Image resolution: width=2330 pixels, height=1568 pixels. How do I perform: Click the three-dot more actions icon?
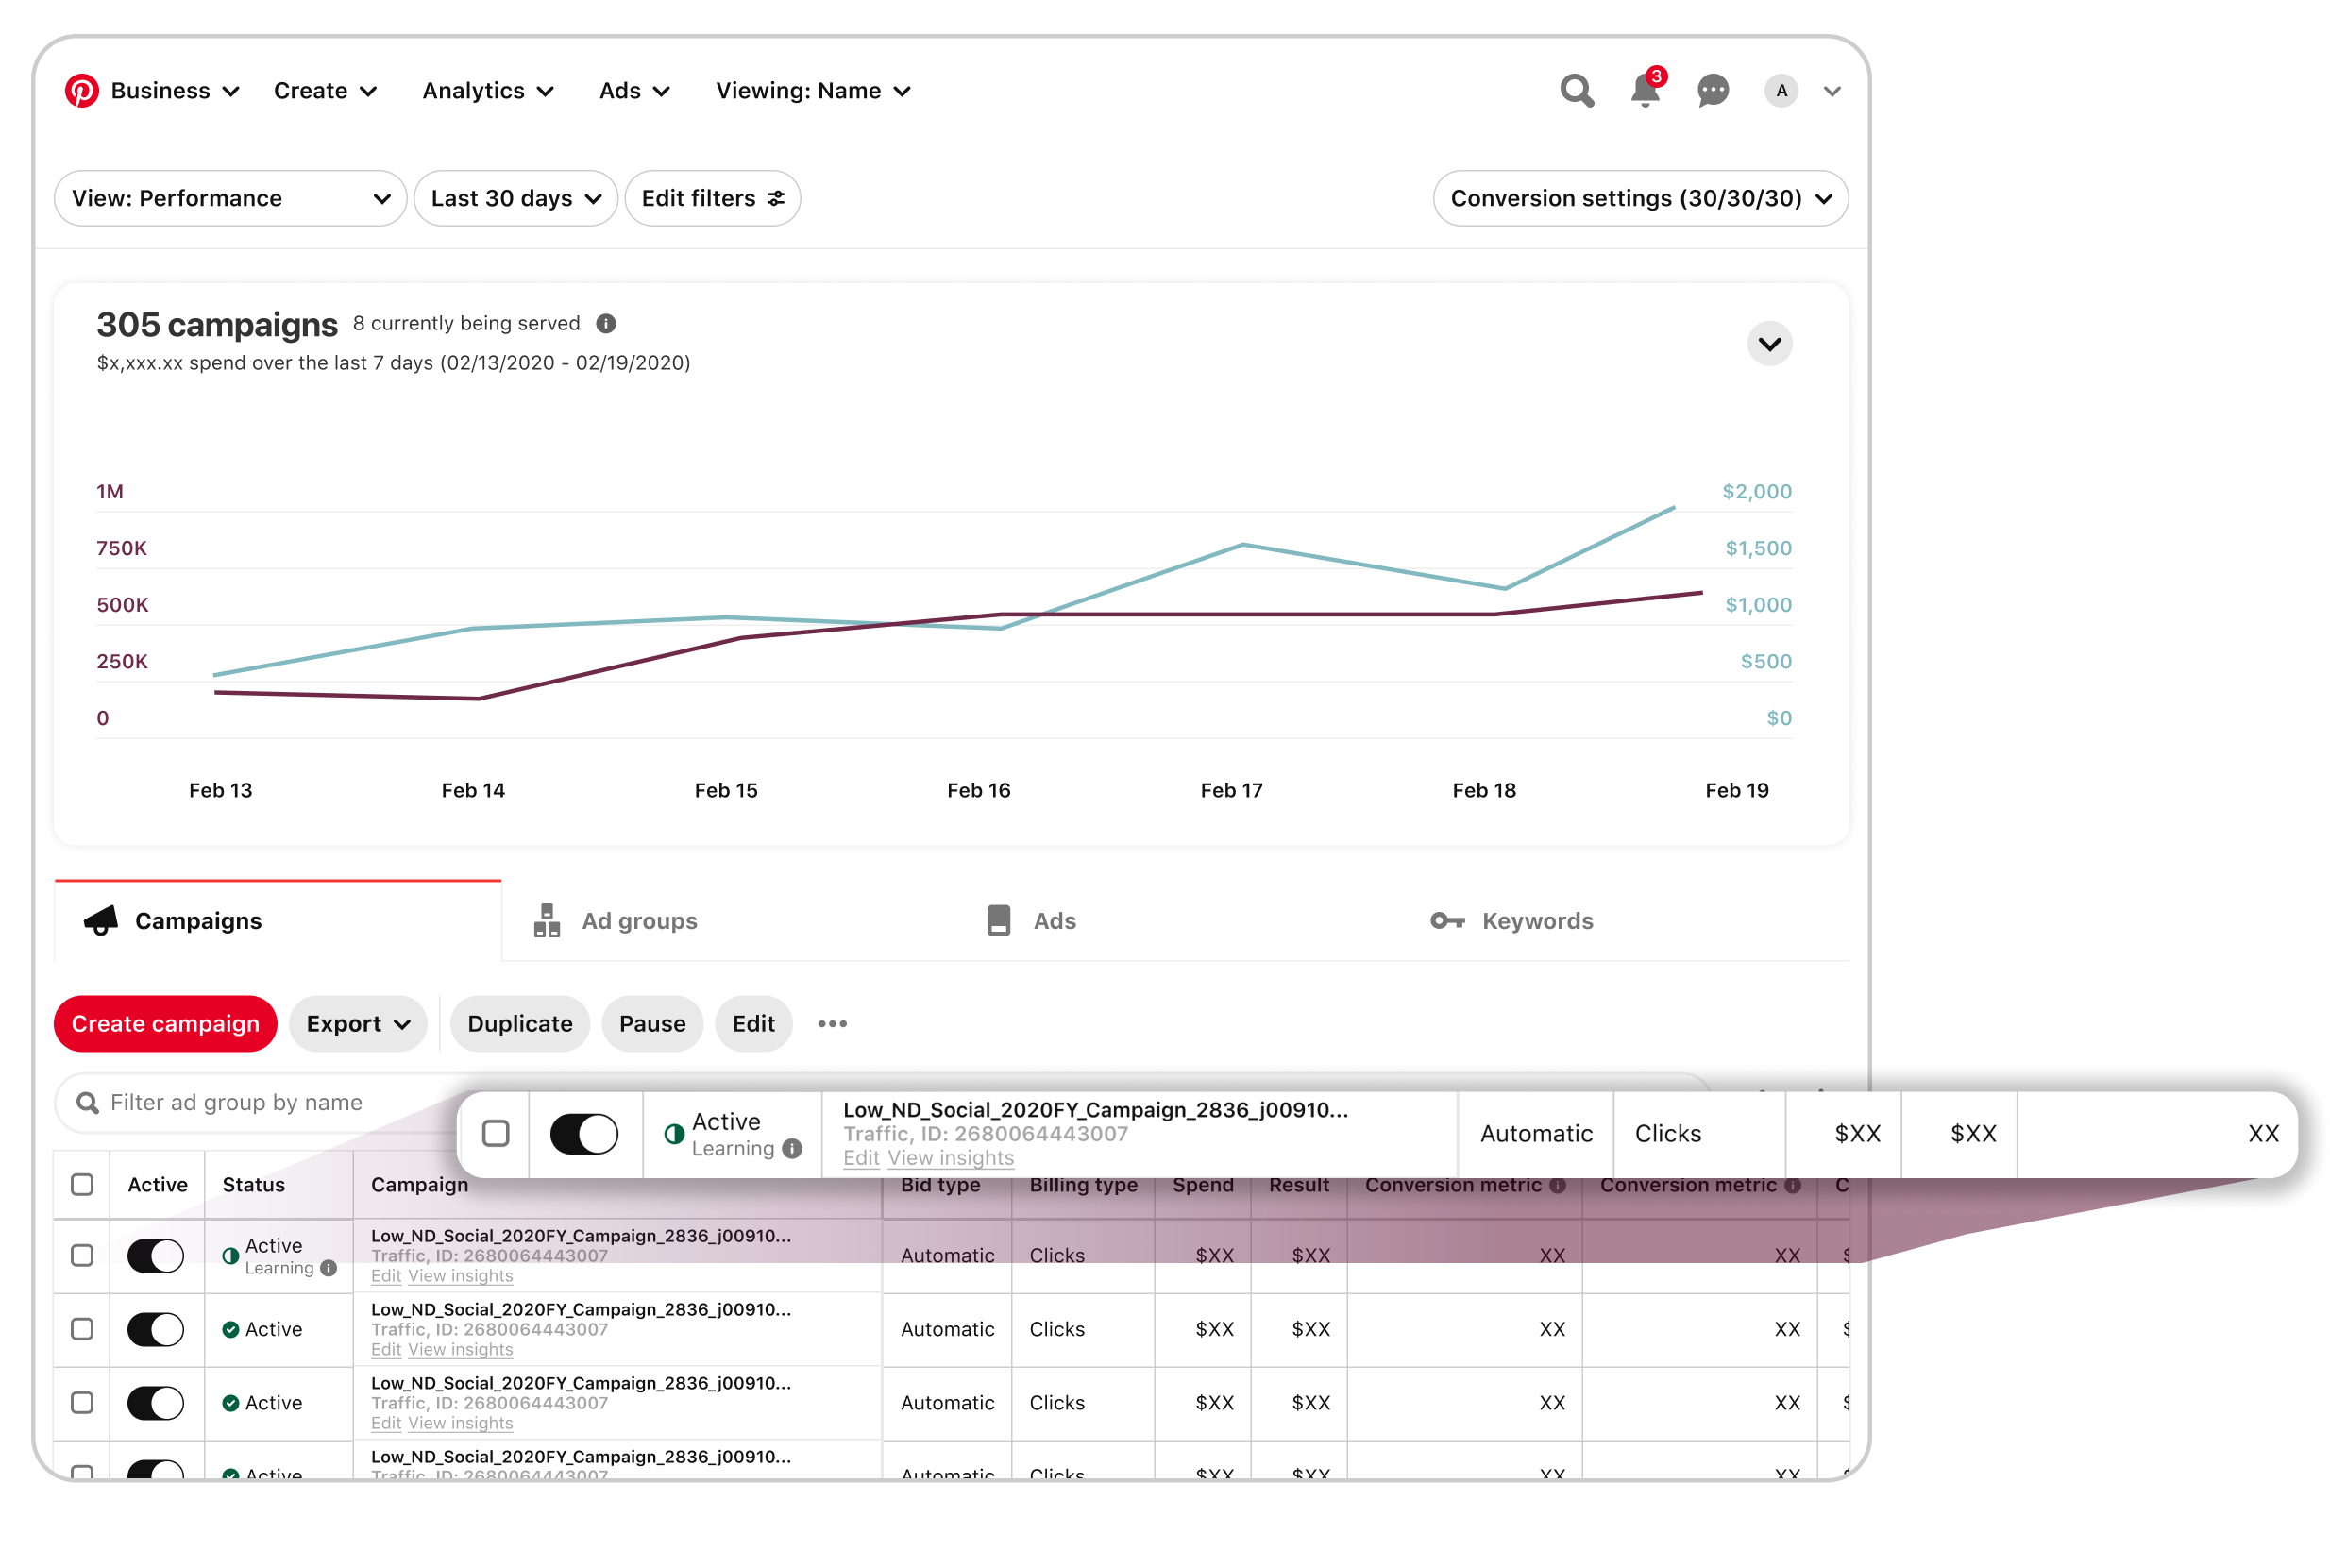832,1024
